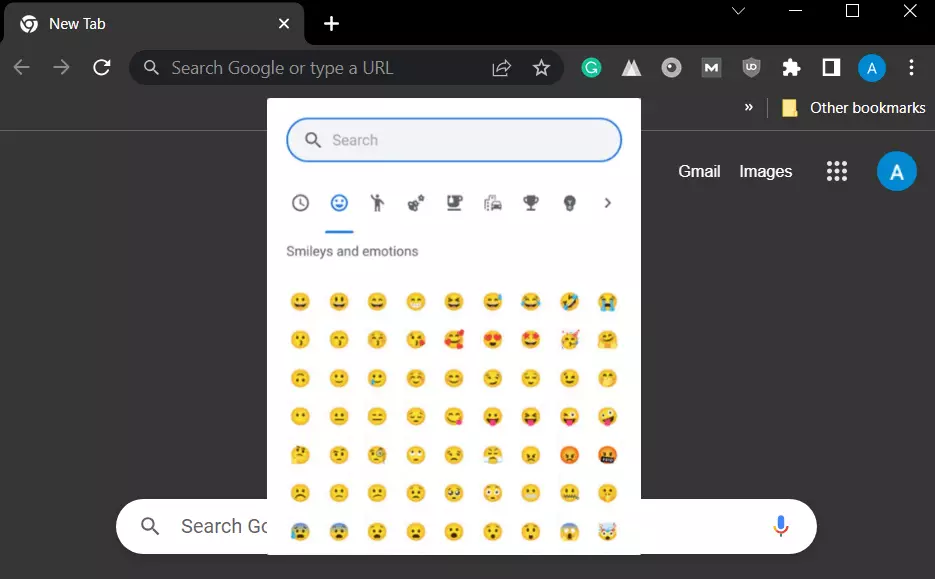Open Chrome's side panel icon
Viewport: 935px width, 579px height.
point(831,67)
